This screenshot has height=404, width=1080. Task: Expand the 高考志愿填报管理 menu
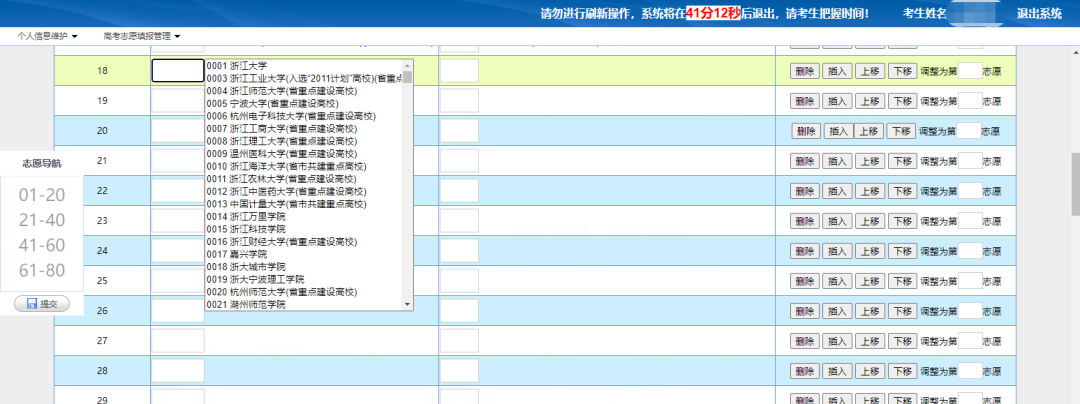pos(141,36)
